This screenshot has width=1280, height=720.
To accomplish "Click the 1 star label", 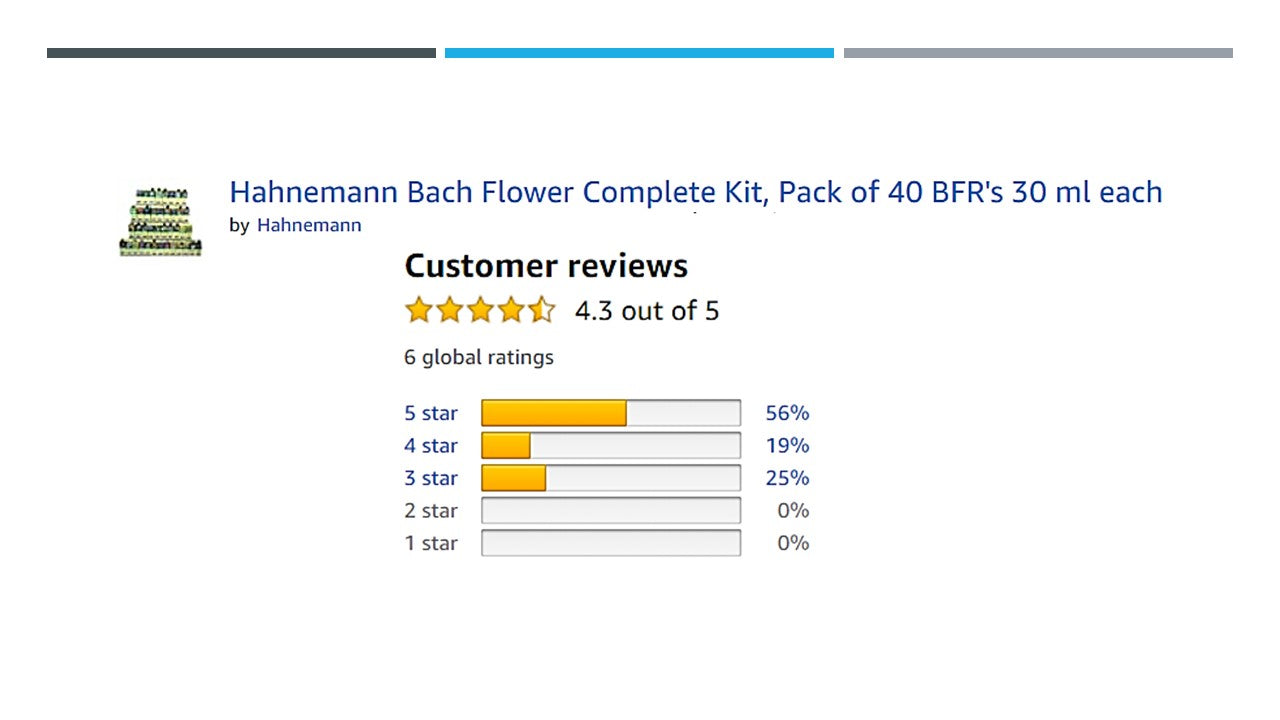I will click(431, 543).
